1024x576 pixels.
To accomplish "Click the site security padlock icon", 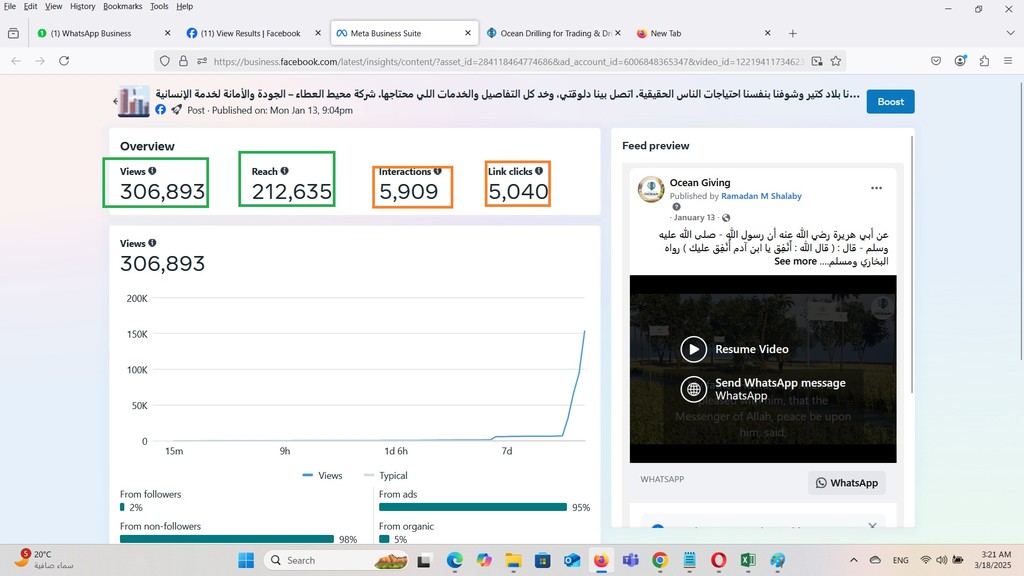I will (x=184, y=61).
